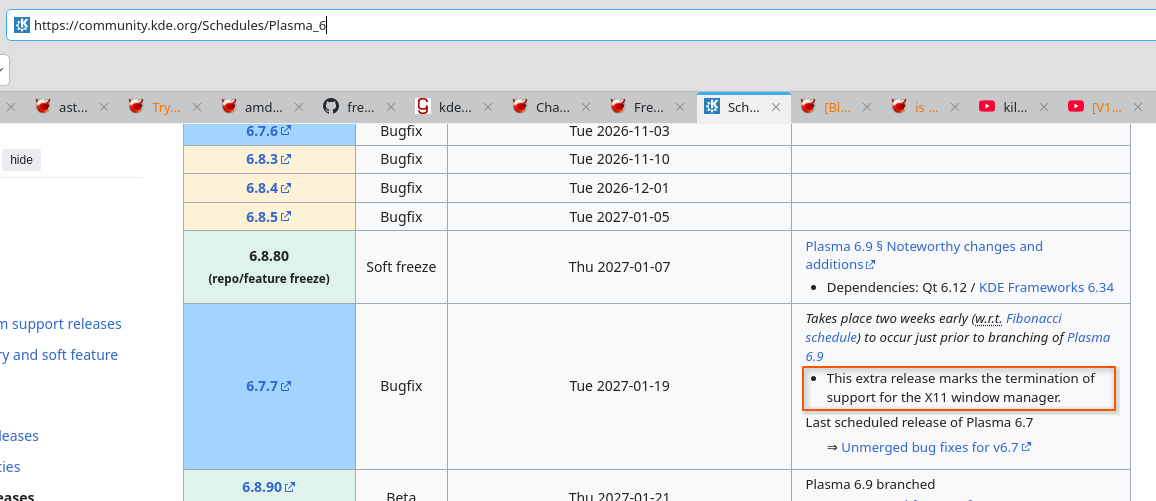Click the 'Soft freeze' cell
The image size is (1156, 501).
(401, 267)
